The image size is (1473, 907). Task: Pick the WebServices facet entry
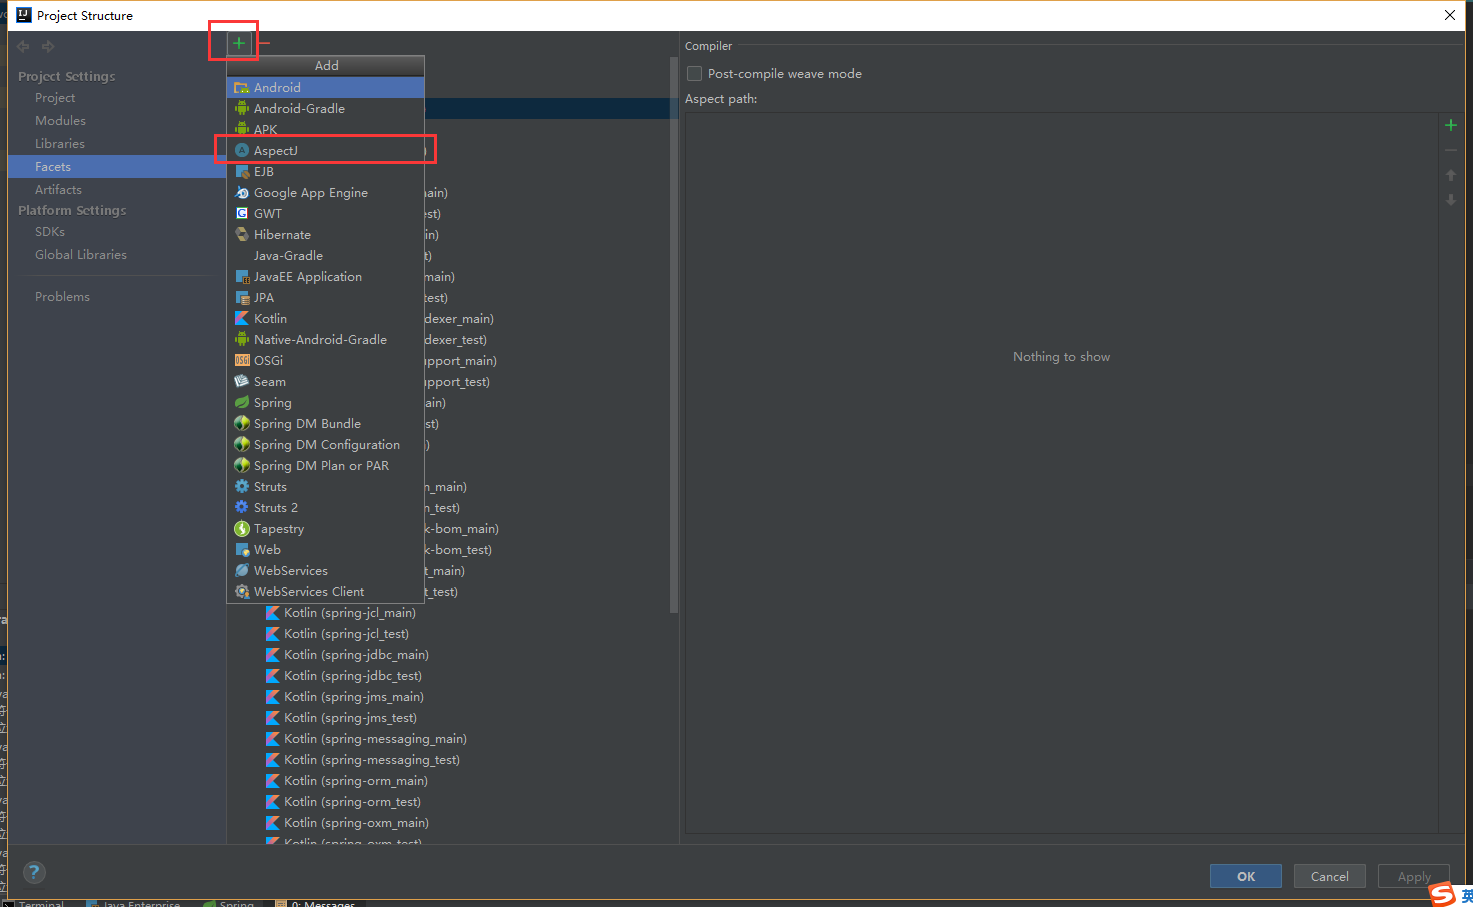coord(326,571)
